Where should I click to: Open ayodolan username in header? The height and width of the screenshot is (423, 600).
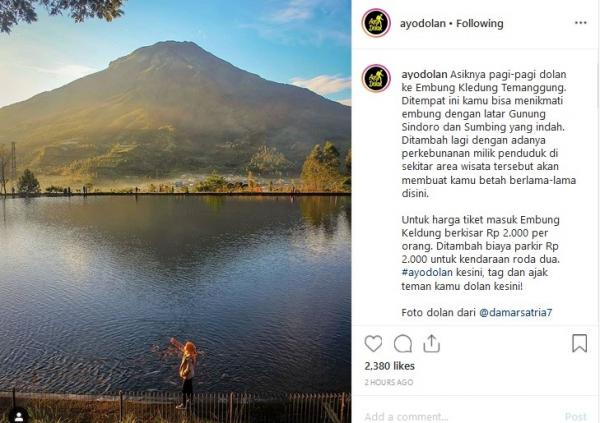[422, 23]
